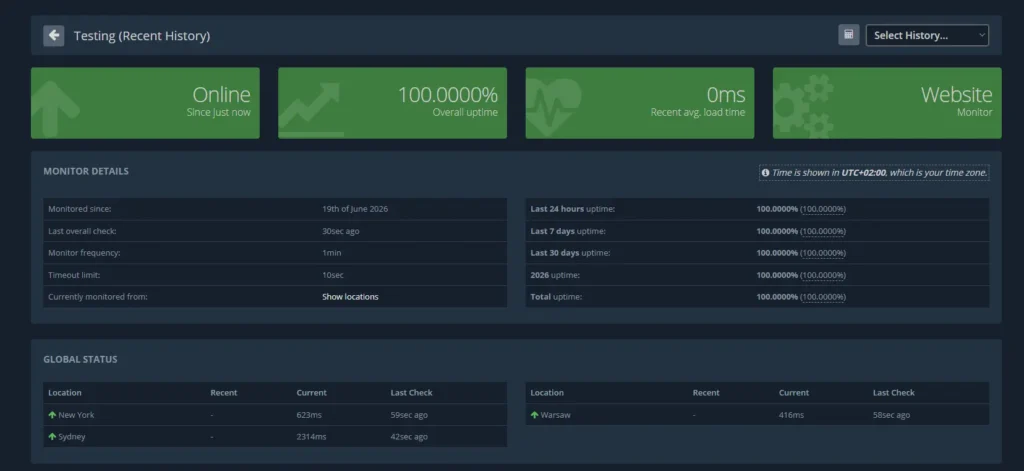
Task: Click the uptime trend chart icon
Action: pos(310,108)
